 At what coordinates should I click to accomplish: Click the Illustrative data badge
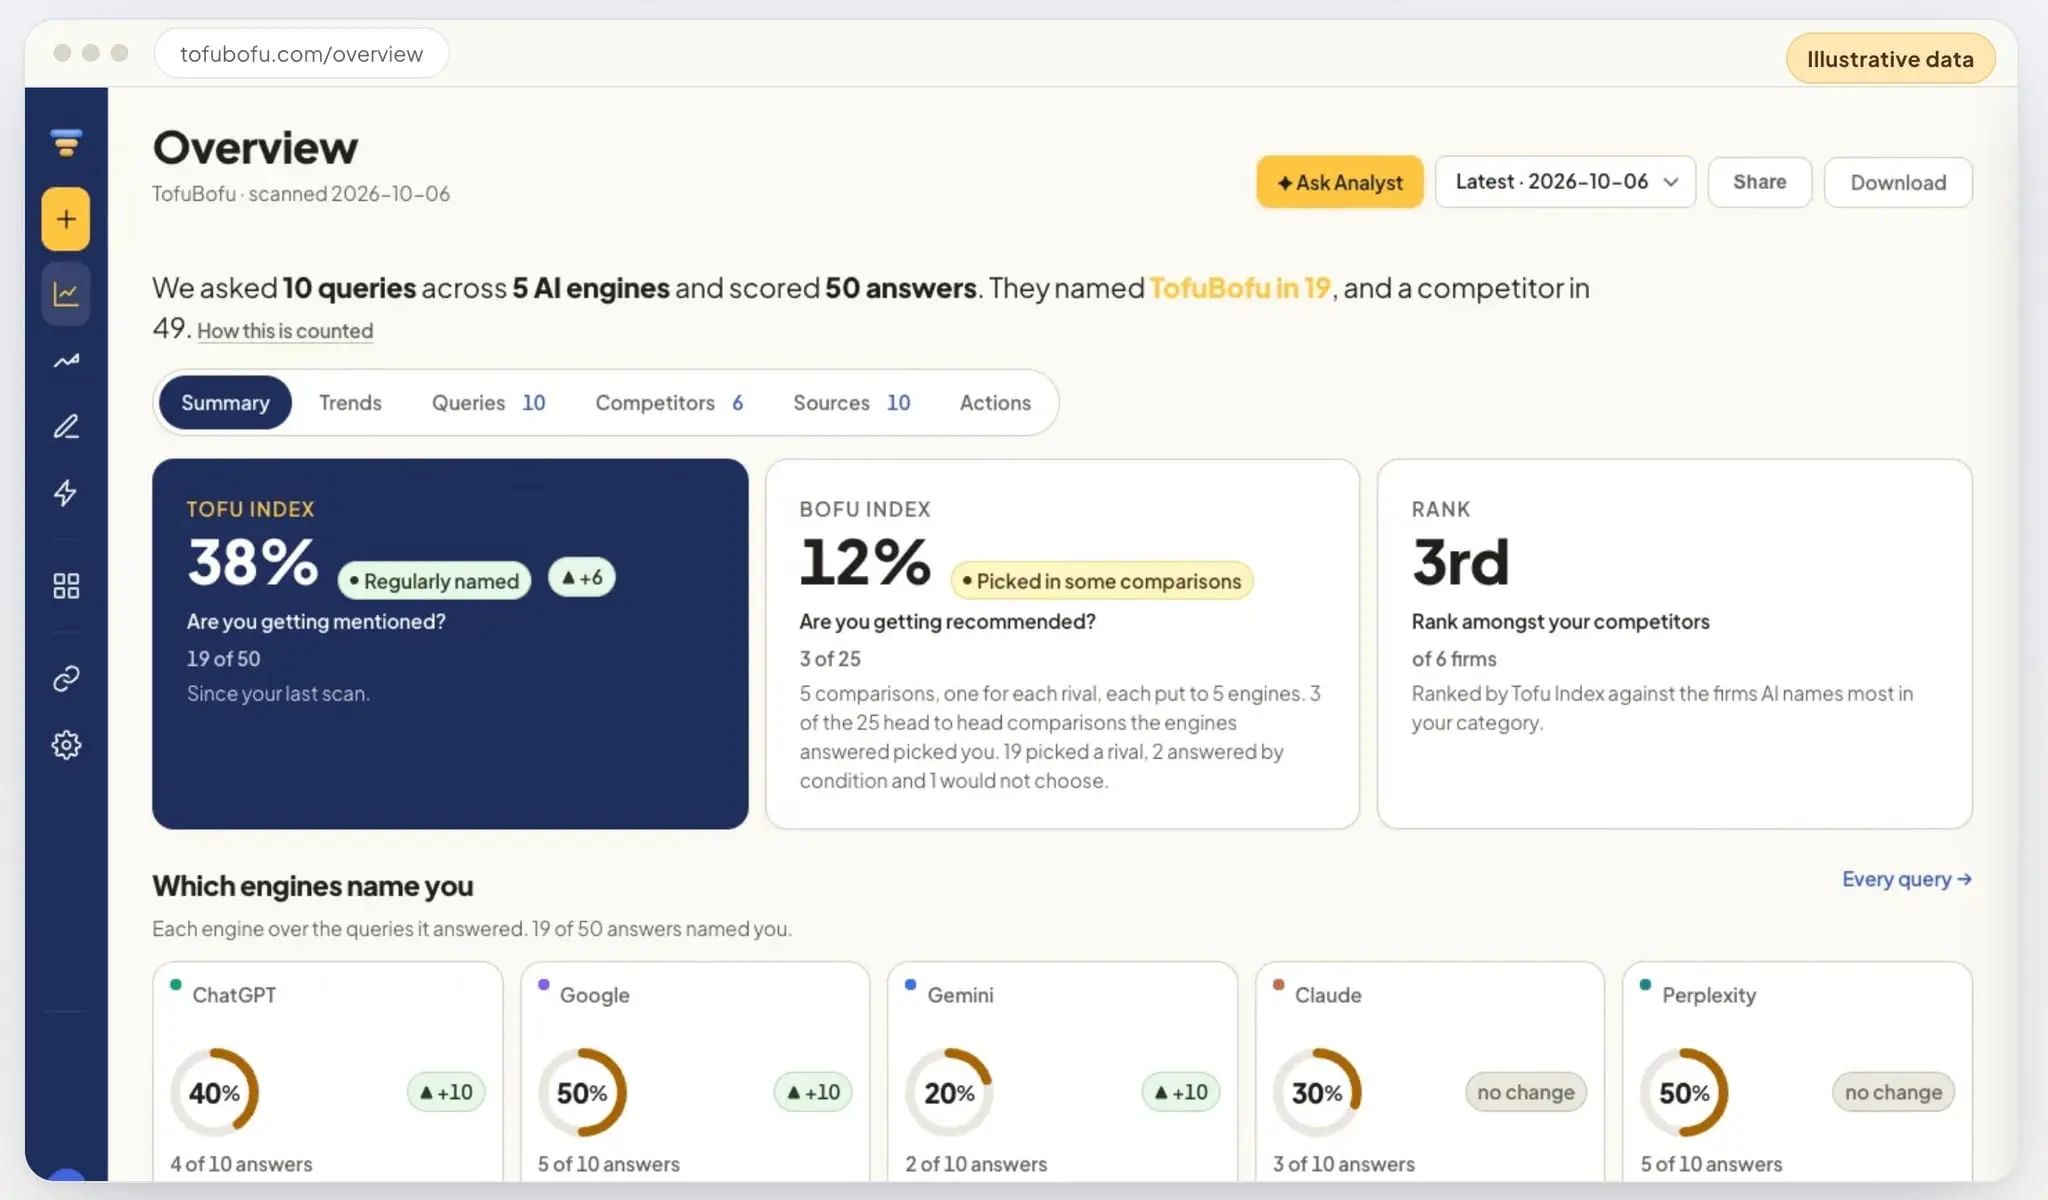1890,59
